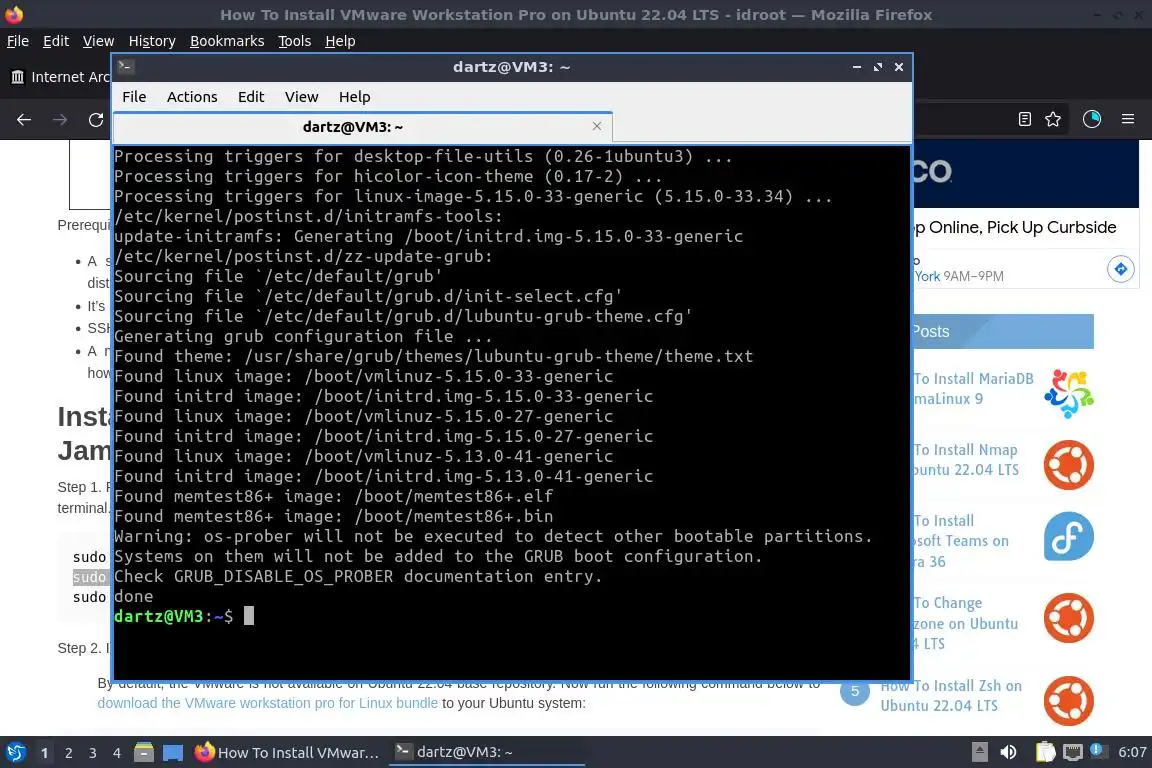Screen dimensions: 1152x768
Task: Open terminal Actions menu
Action: pyautogui.click(x=192, y=97)
